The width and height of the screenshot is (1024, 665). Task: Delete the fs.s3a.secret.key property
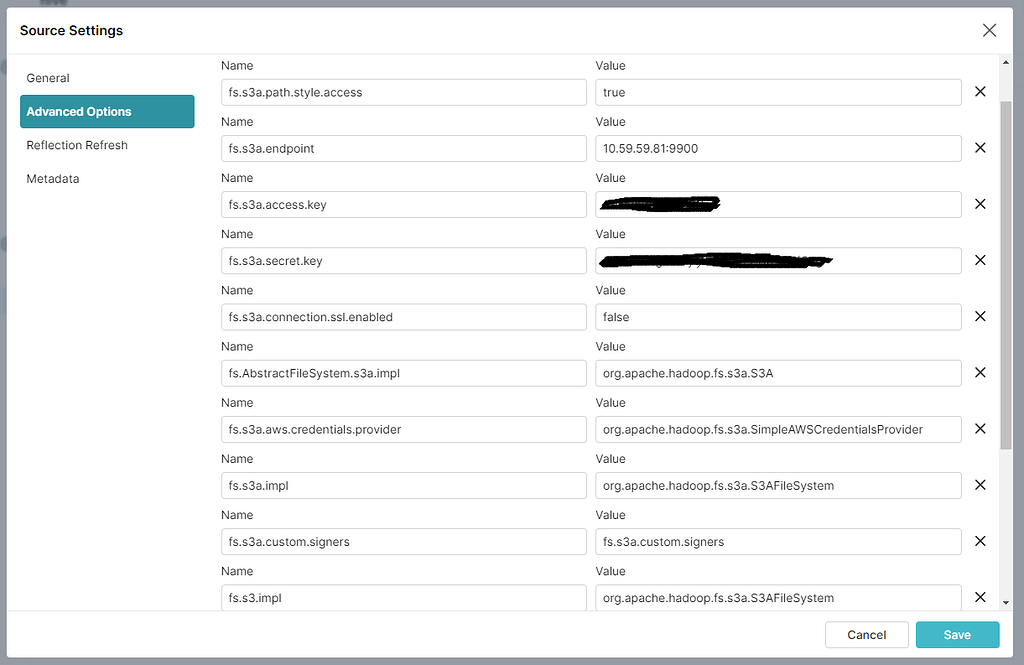(980, 260)
